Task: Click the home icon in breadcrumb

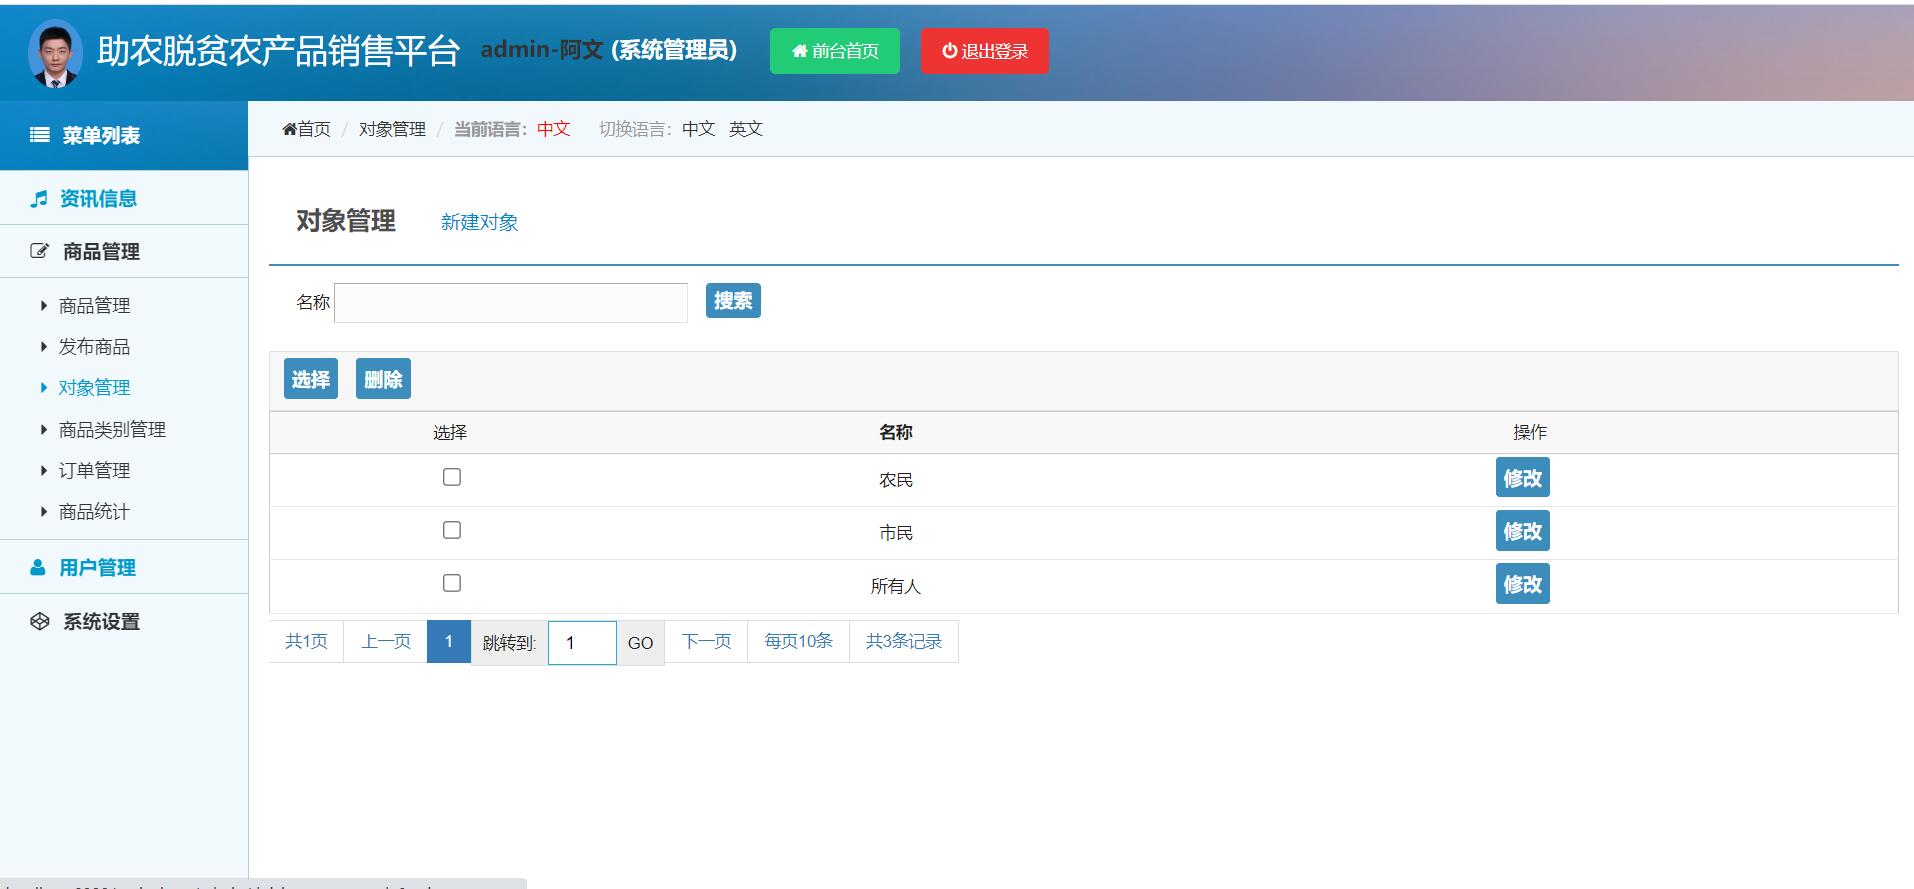Action: coord(290,129)
